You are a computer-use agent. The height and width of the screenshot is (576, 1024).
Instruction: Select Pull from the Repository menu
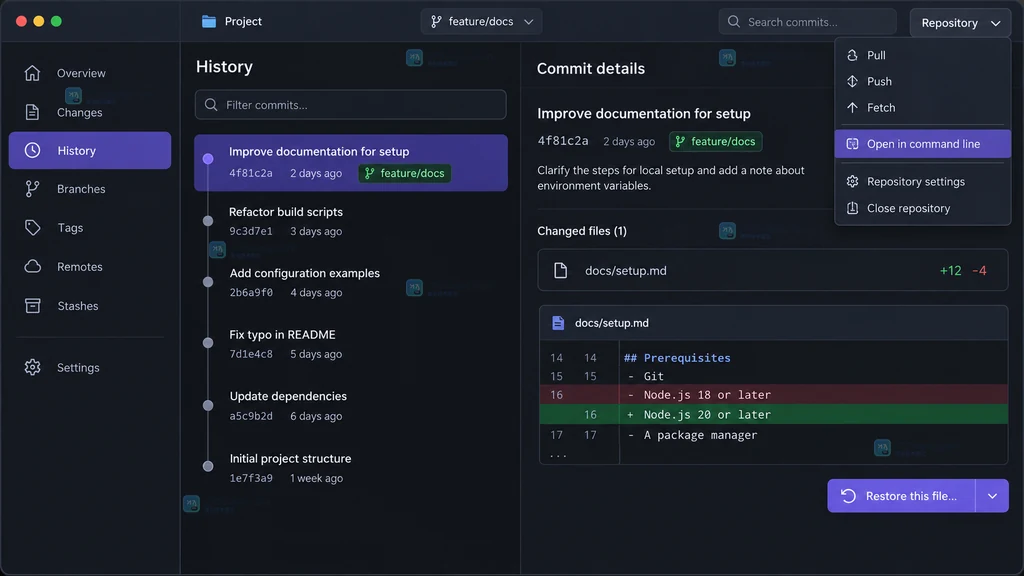(x=922, y=55)
